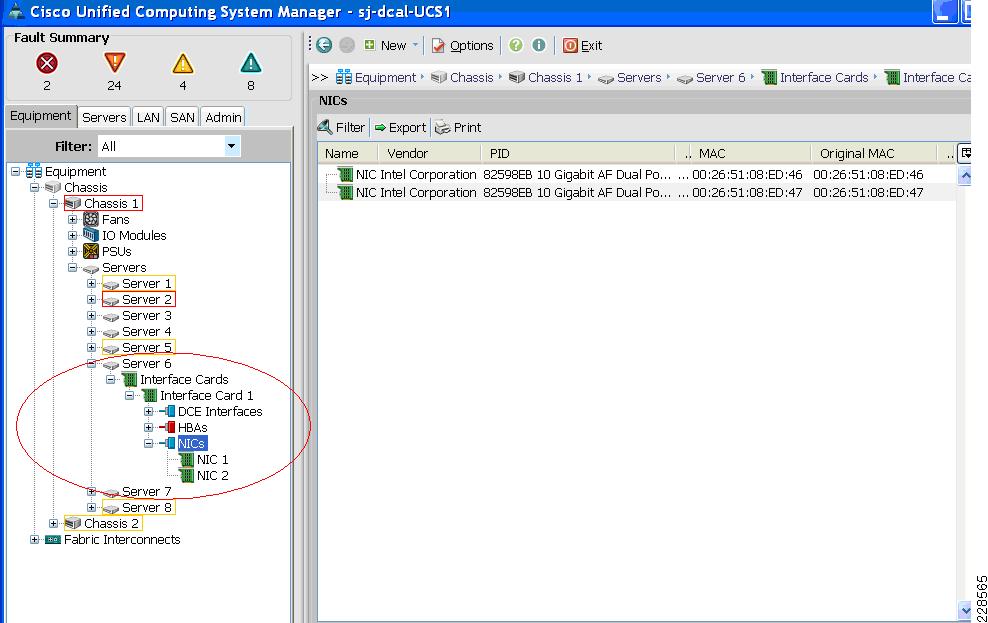988x623 pixels.
Task: Select the IO Modules icon in tree
Action: coord(91,235)
